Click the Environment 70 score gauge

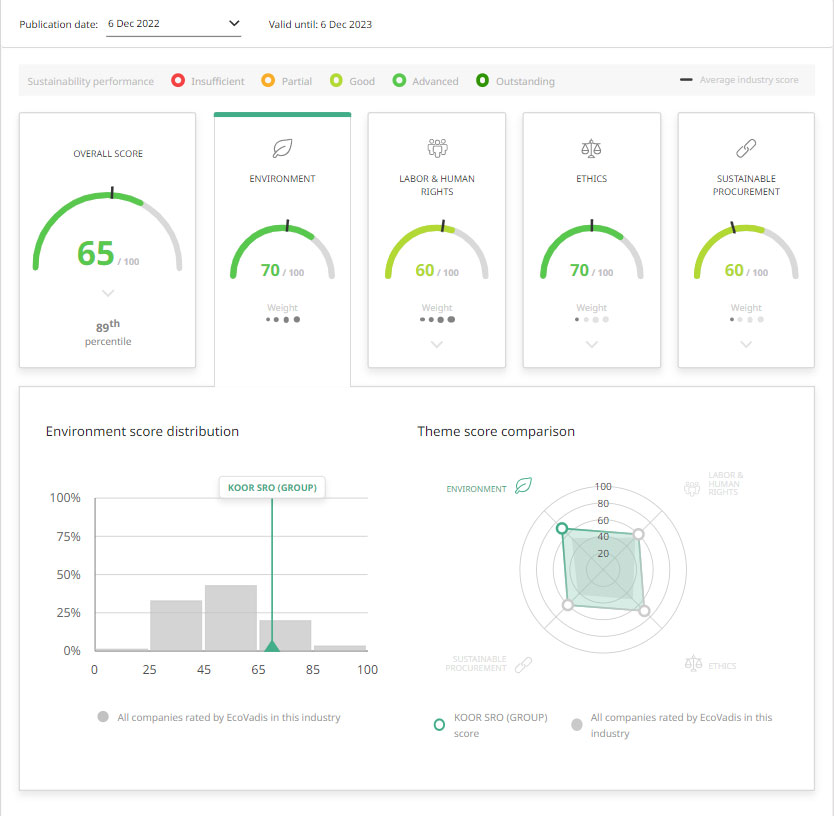click(282, 251)
